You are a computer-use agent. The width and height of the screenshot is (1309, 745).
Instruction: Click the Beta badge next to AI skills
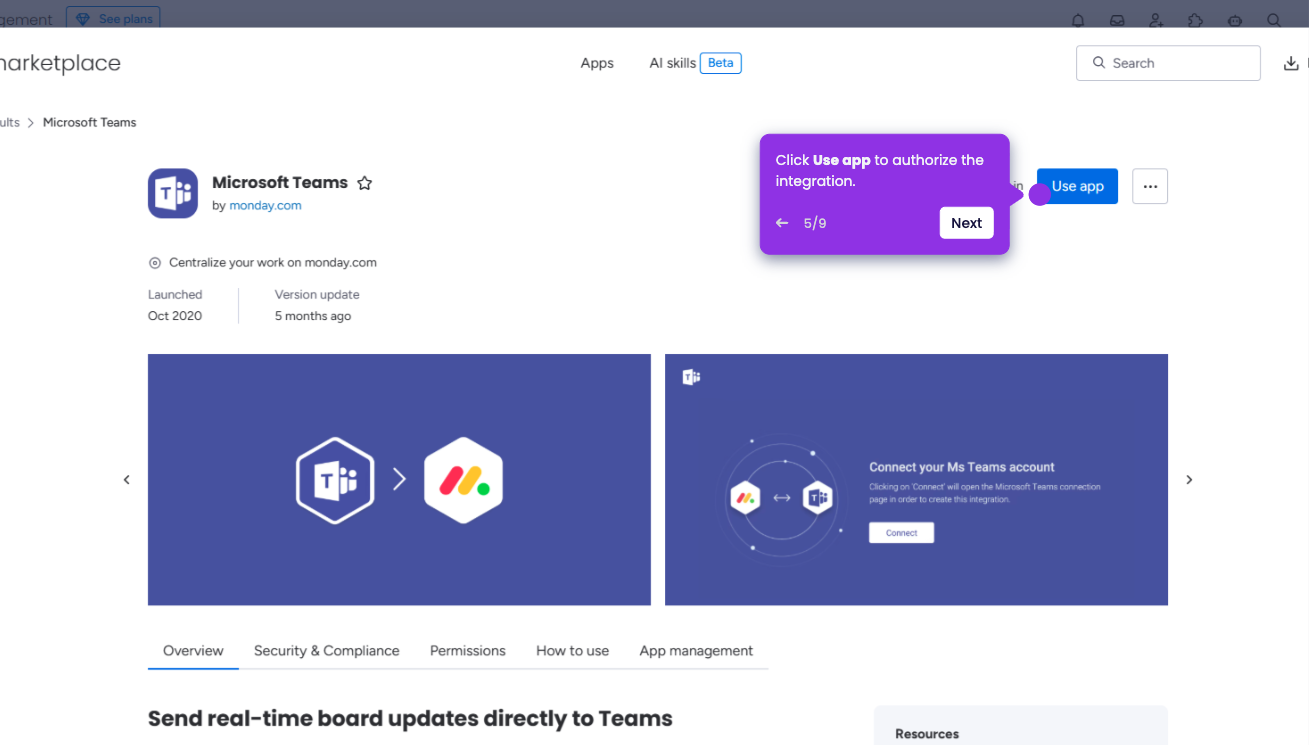coord(721,63)
